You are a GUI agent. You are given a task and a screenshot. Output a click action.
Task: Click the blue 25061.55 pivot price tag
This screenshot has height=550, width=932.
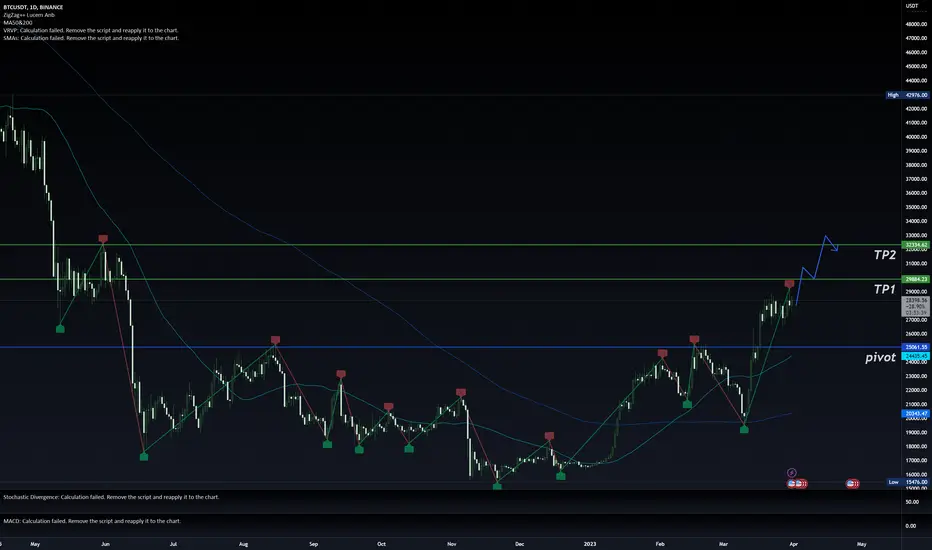point(915,347)
